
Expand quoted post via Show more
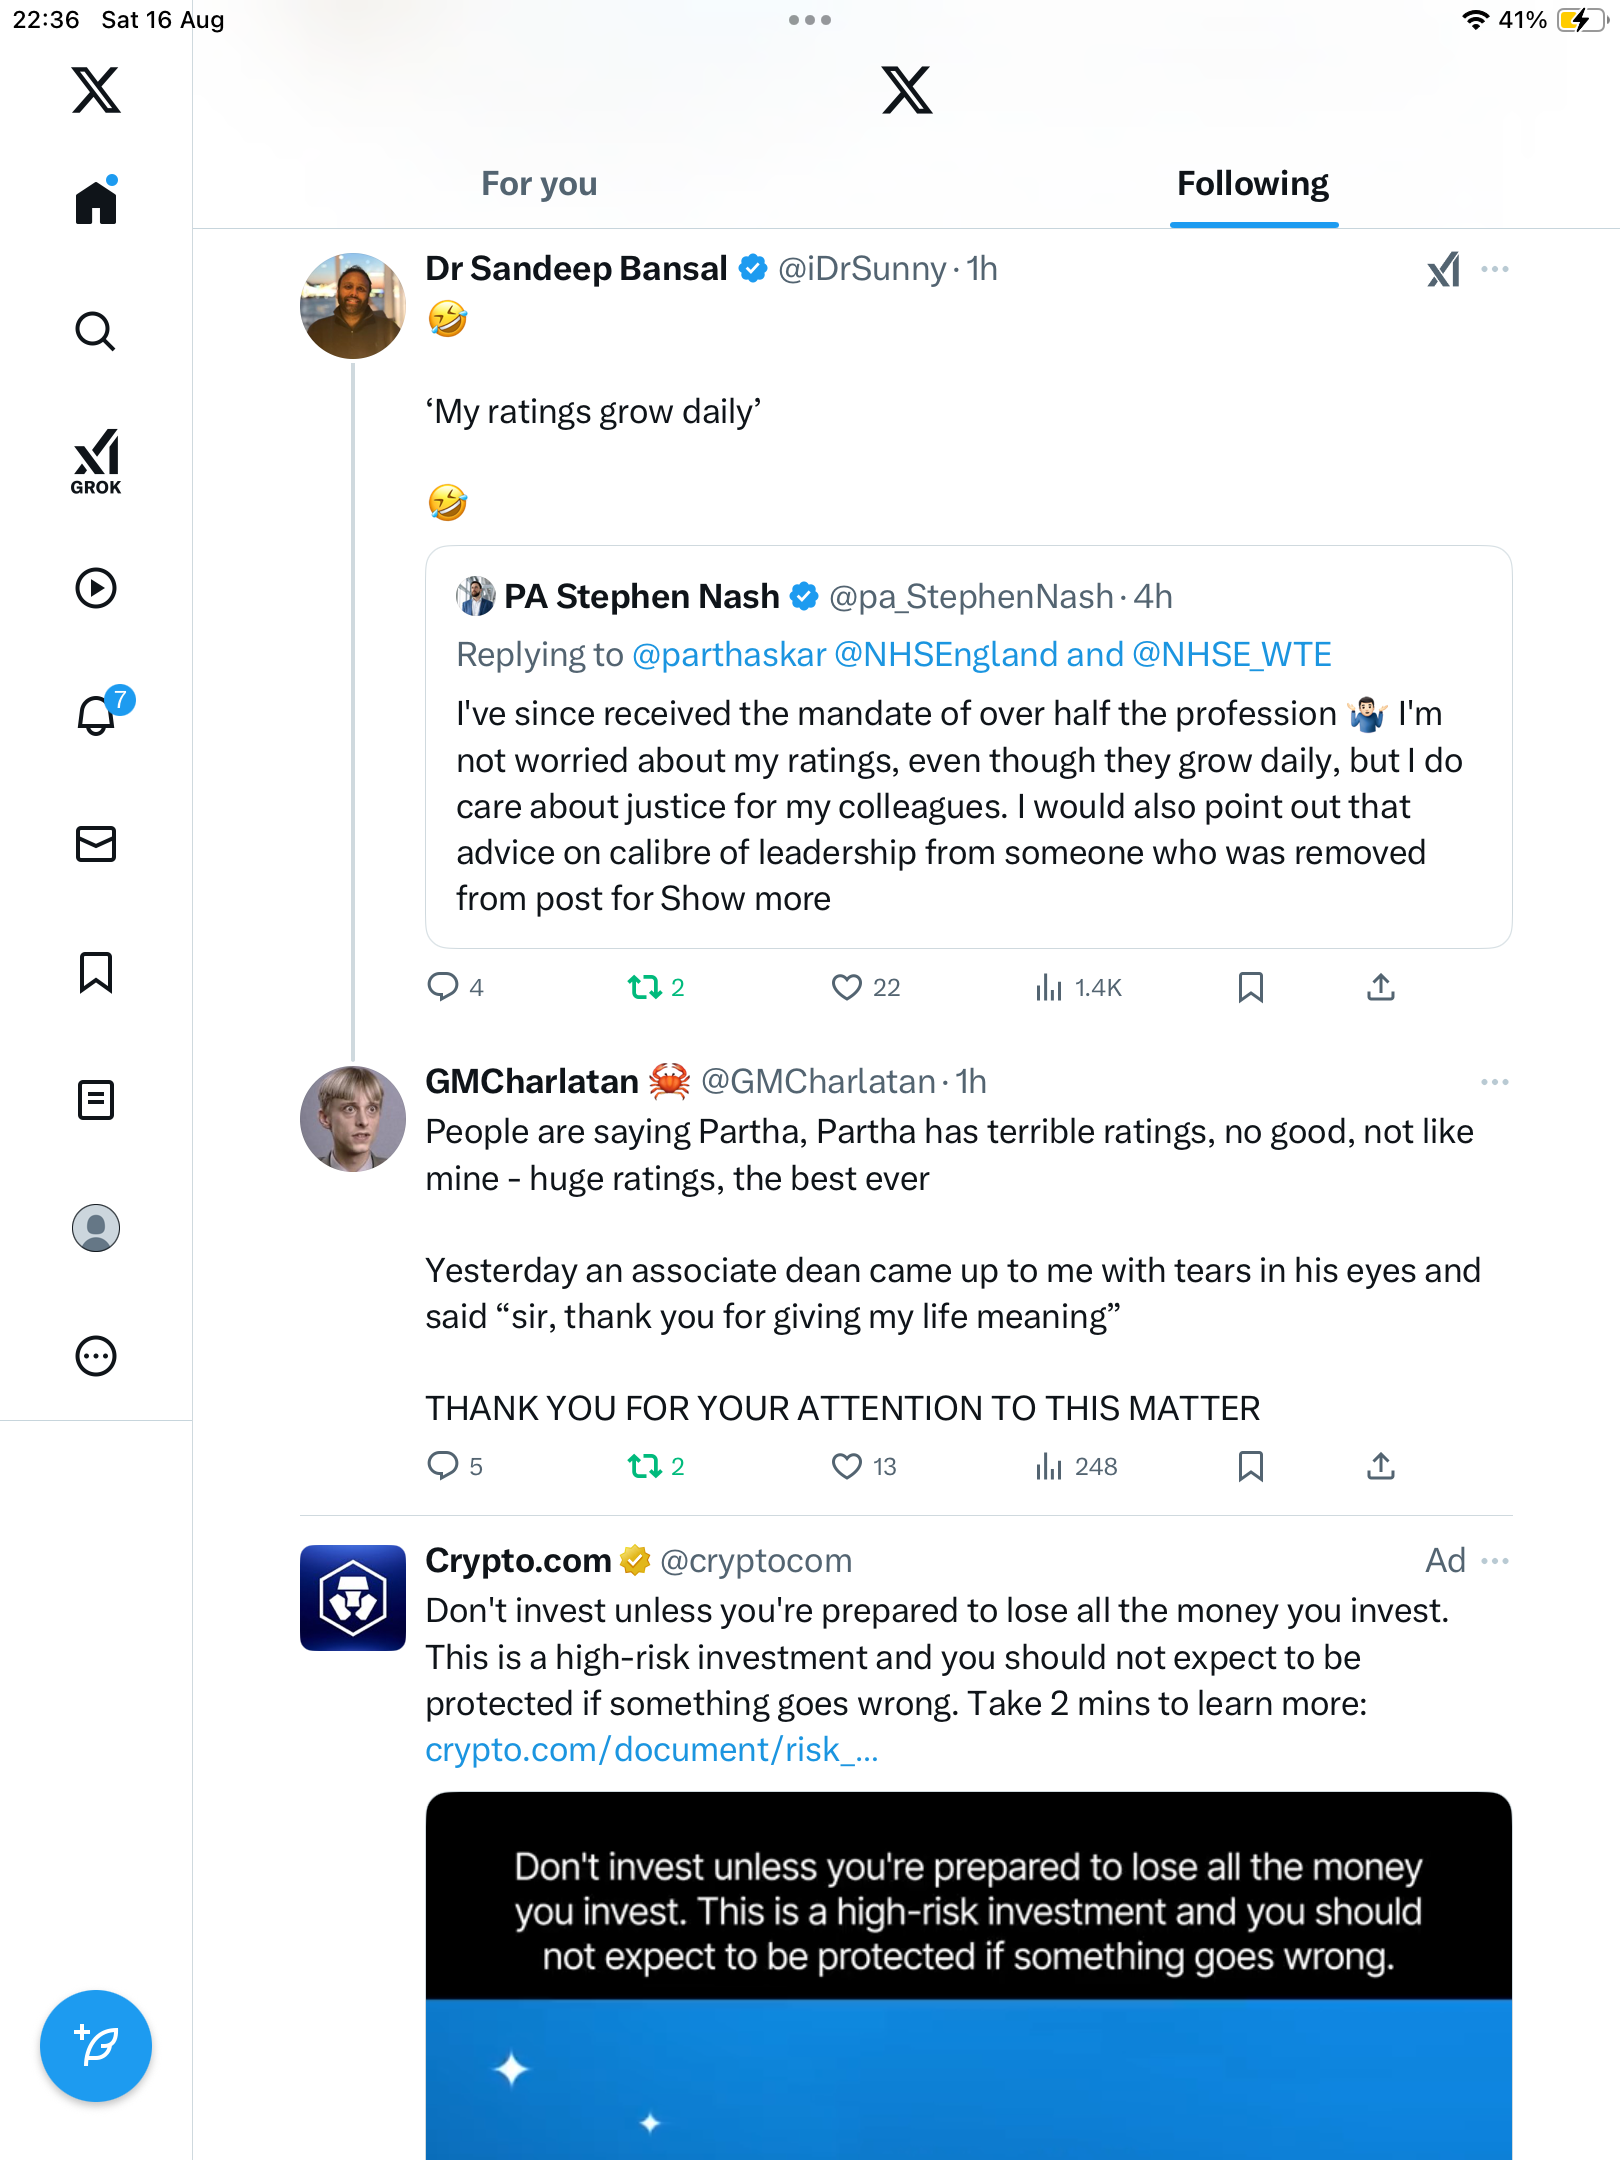coord(745,899)
